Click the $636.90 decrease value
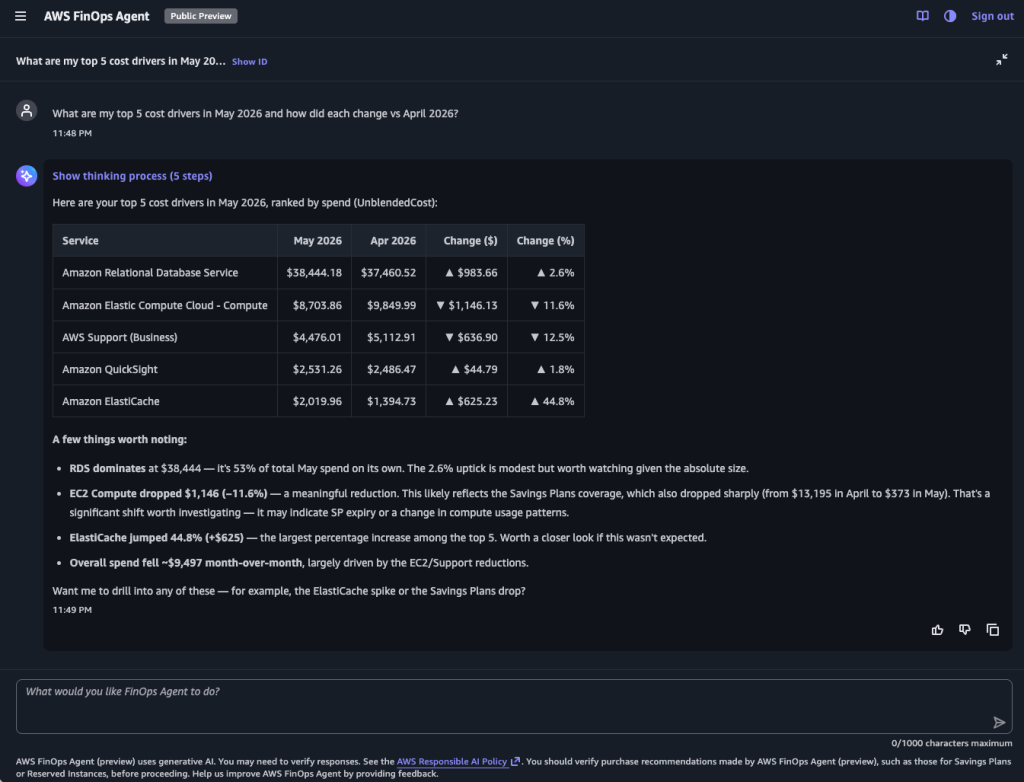 [471, 337]
